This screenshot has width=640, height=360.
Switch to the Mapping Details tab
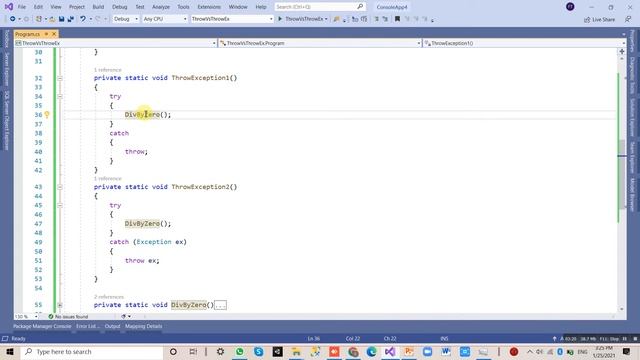pyautogui.click(x=144, y=326)
